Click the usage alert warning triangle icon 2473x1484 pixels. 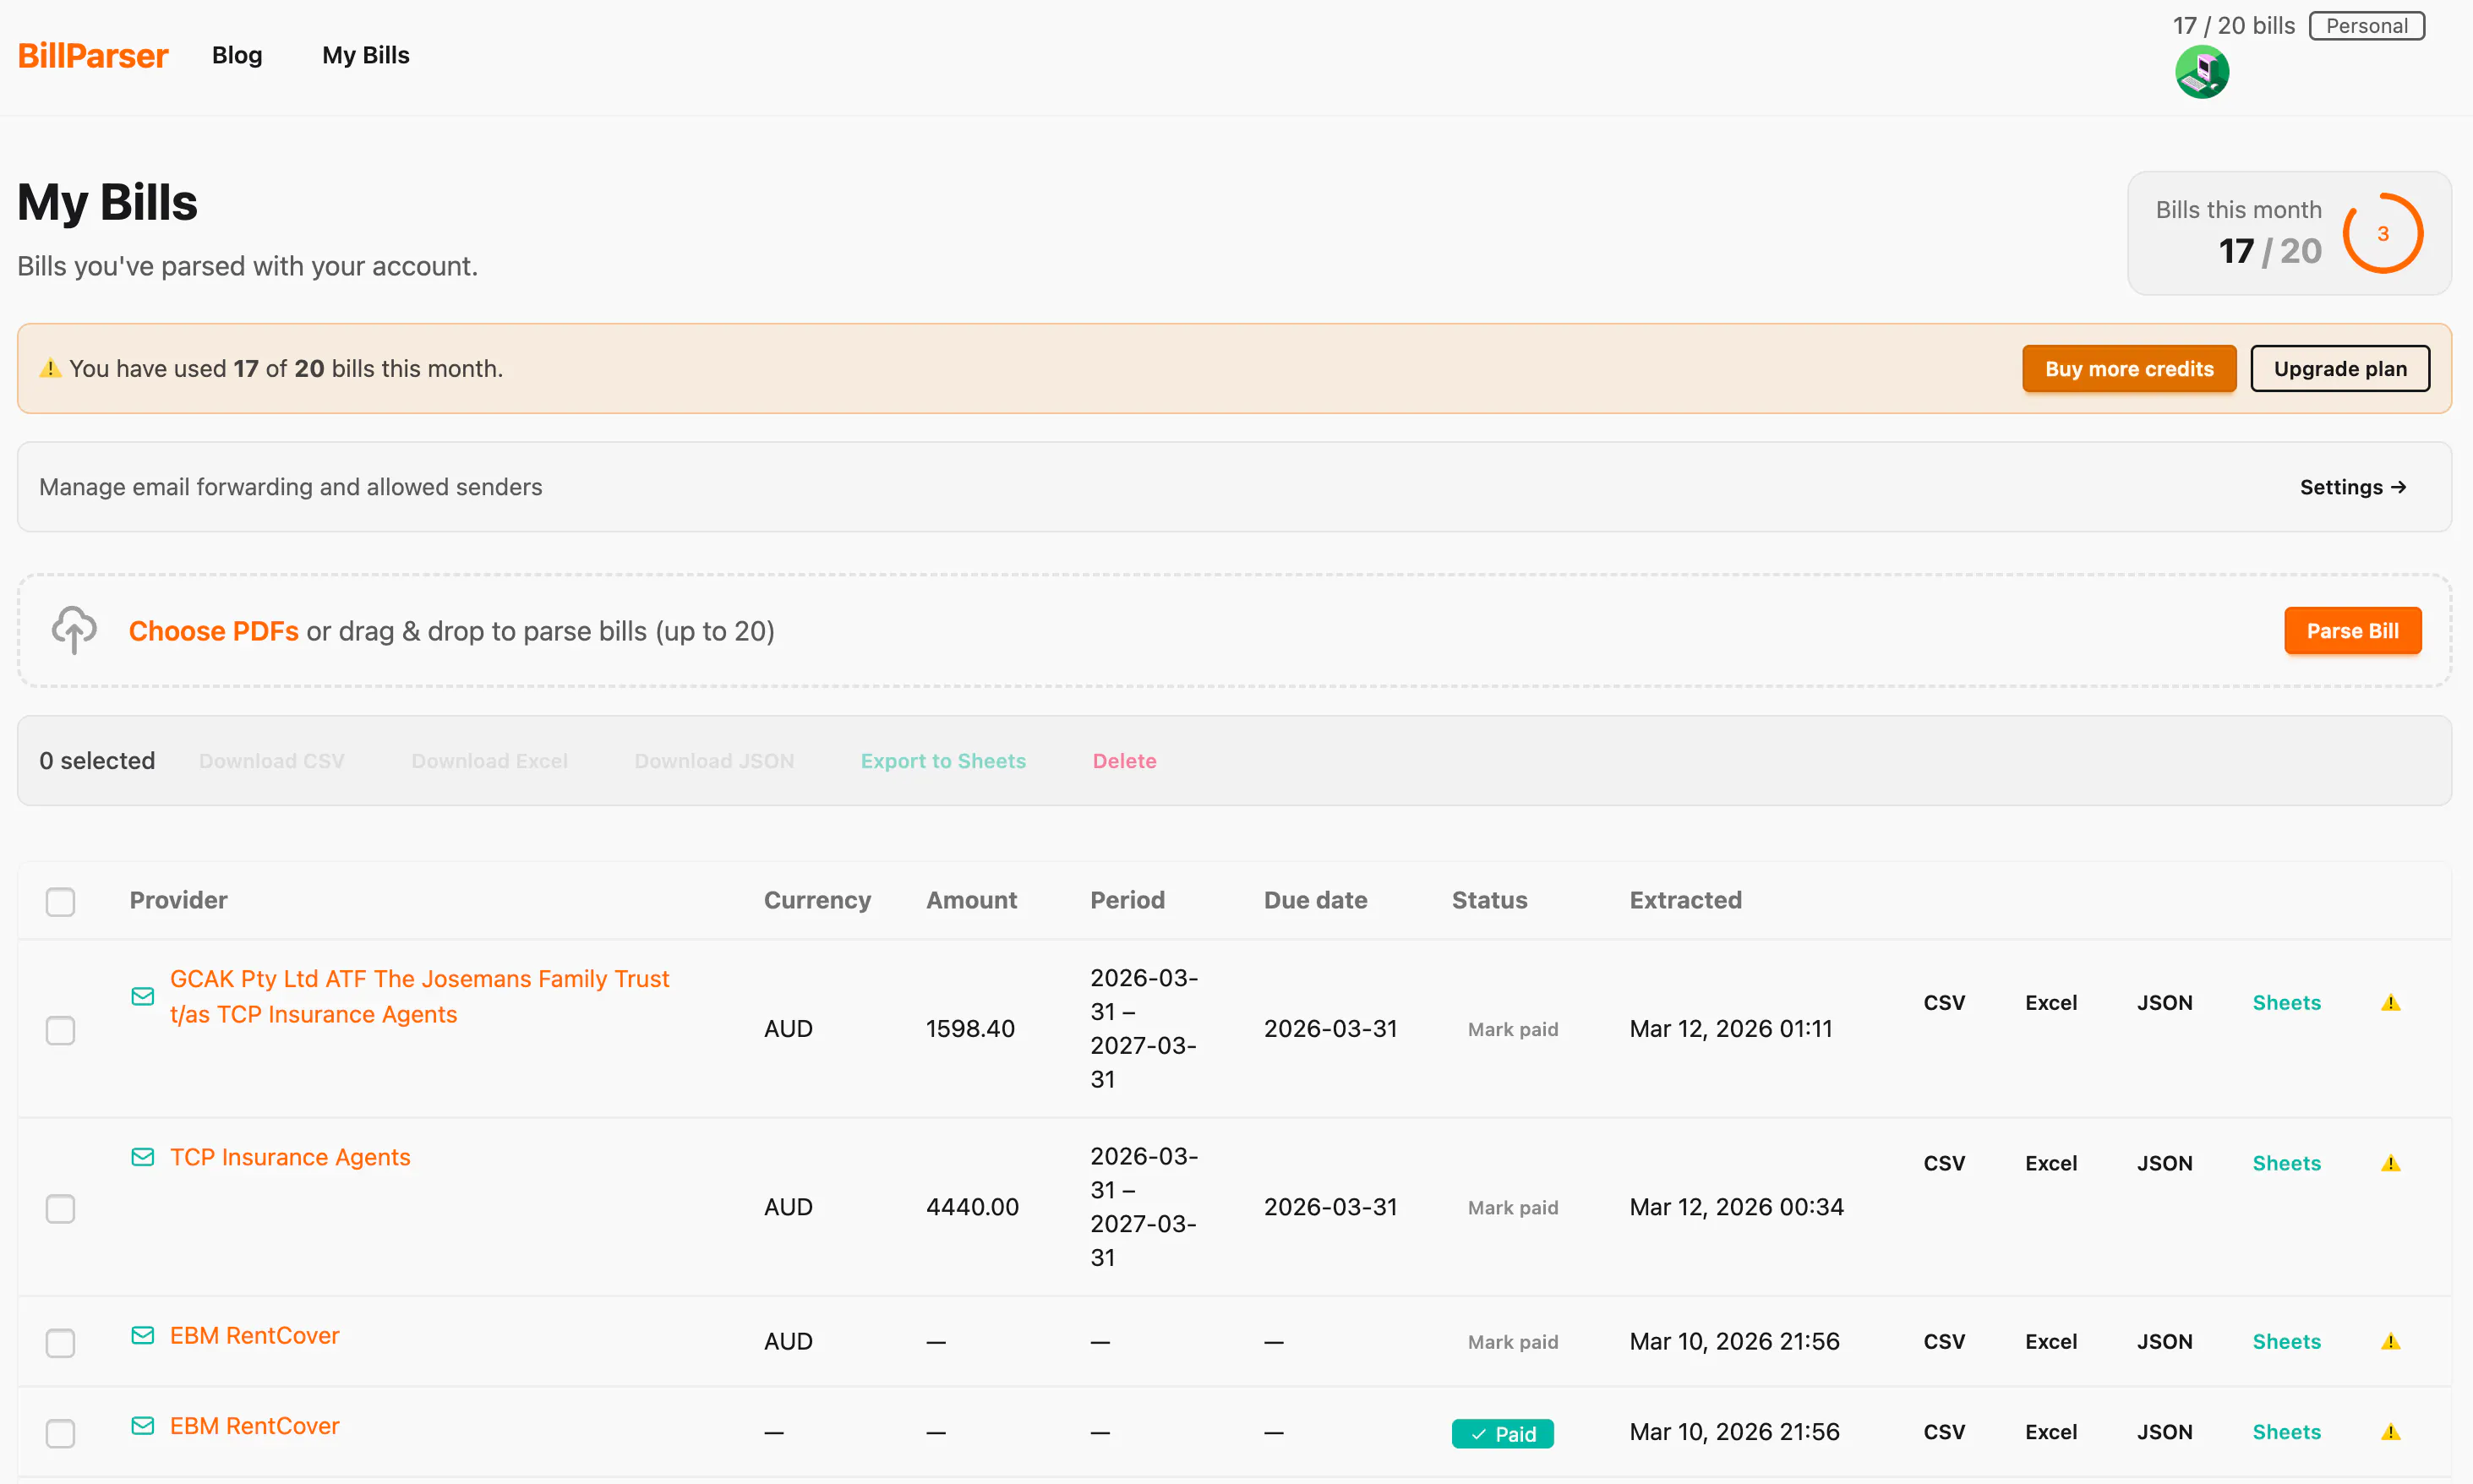click(x=50, y=368)
